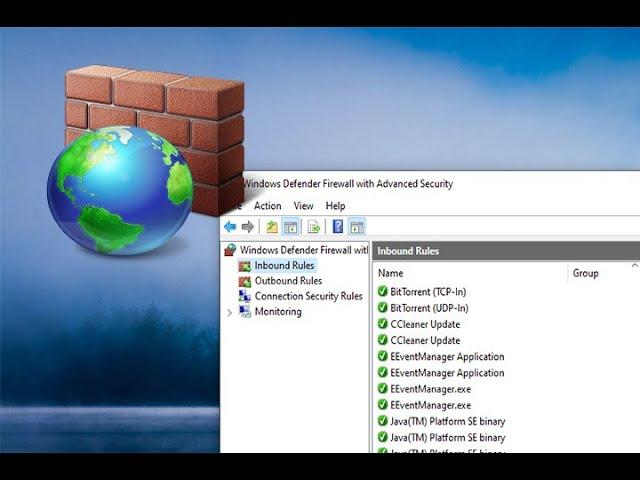Click the window title bar text
The image size is (640, 480).
(348, 184)
